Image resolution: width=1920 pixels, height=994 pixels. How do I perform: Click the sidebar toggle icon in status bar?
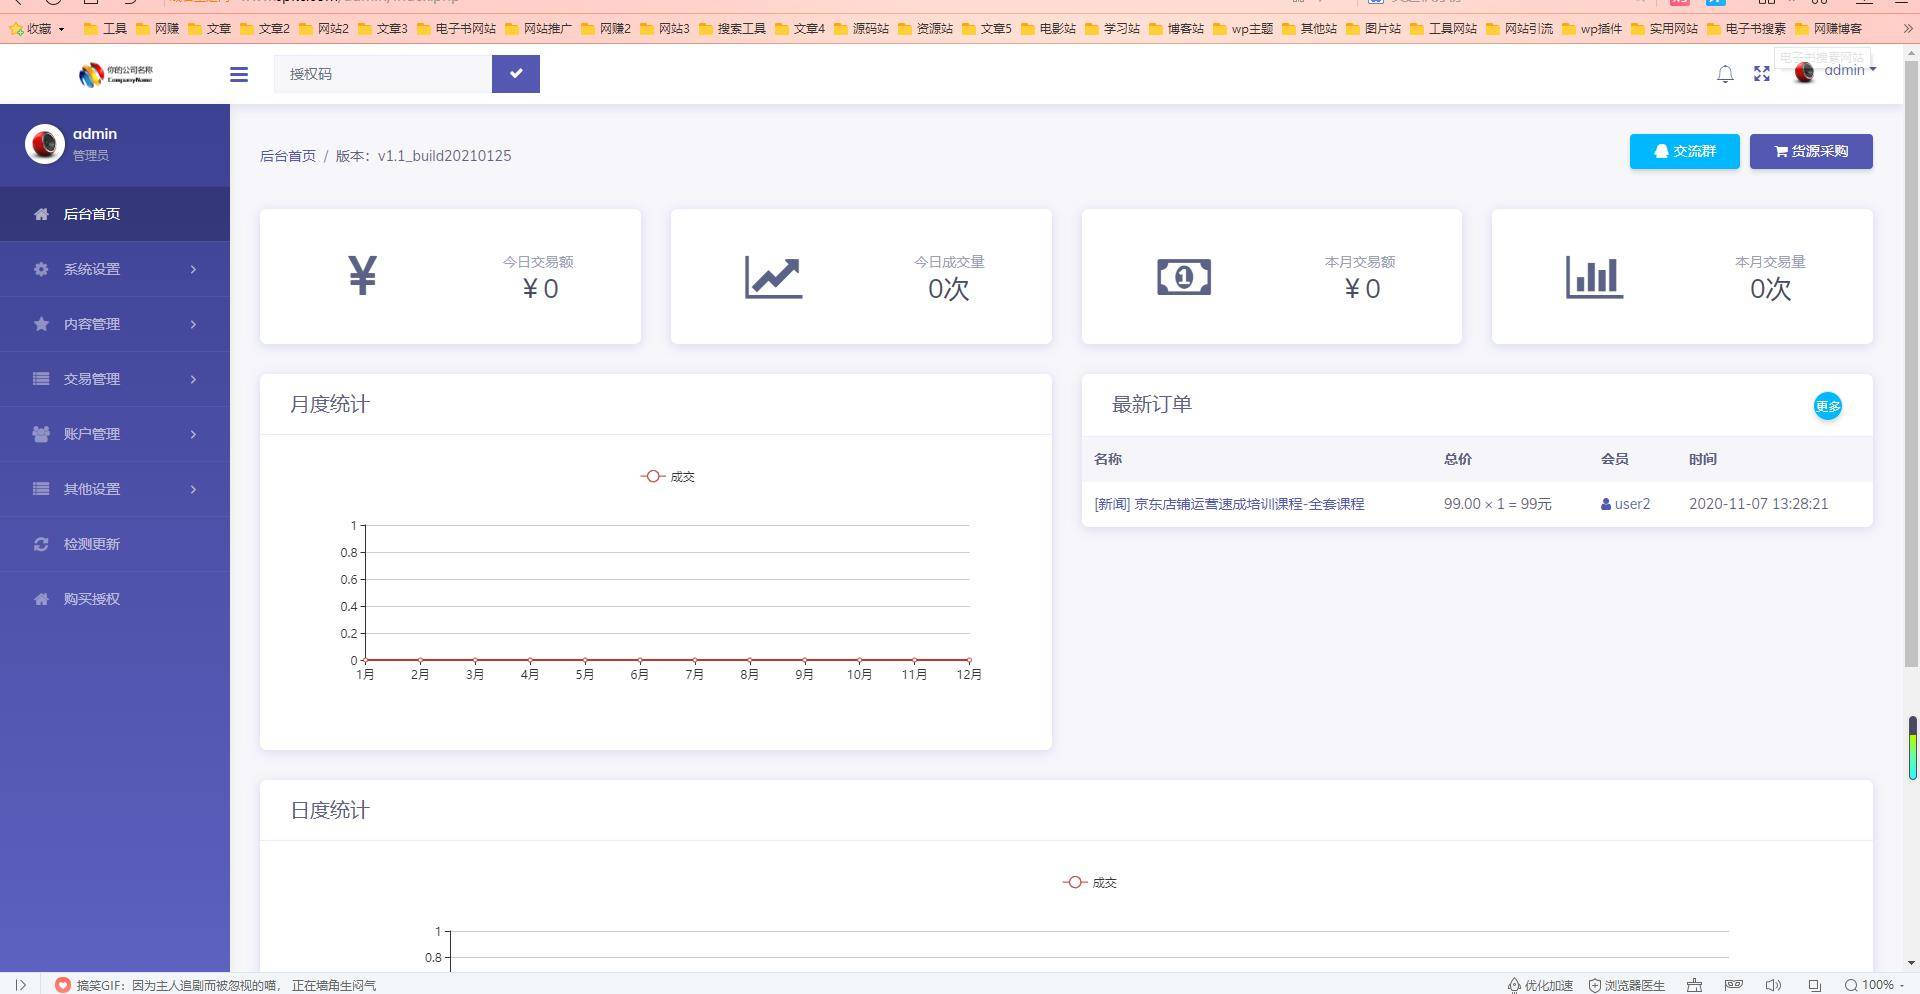point(20,985)
